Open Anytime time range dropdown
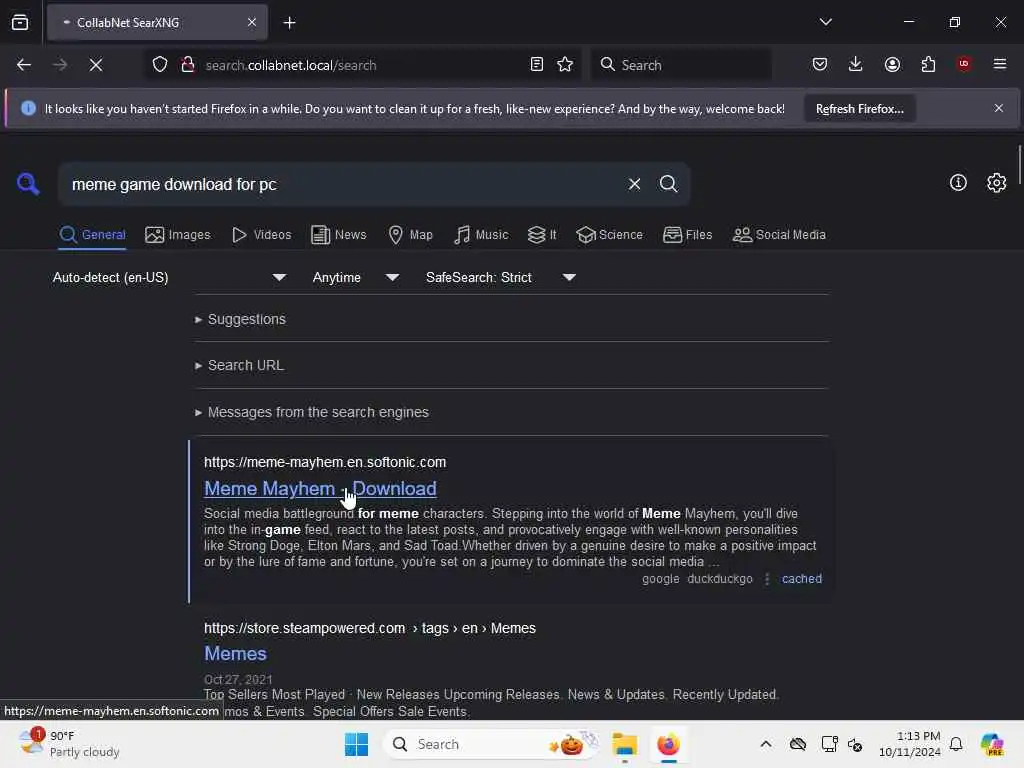The width and height of the screenshot is (1024, 768). pos(355,277)
